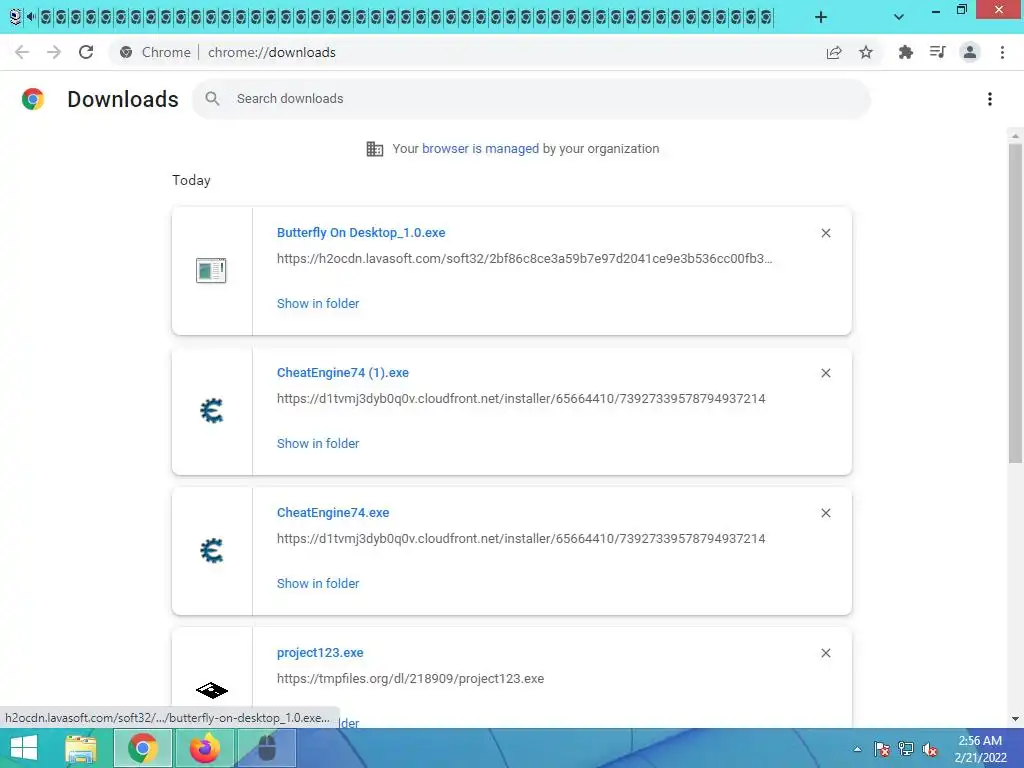Open the share page icon in address bar
Viewport: 1024px width, 768px height.
834,52
